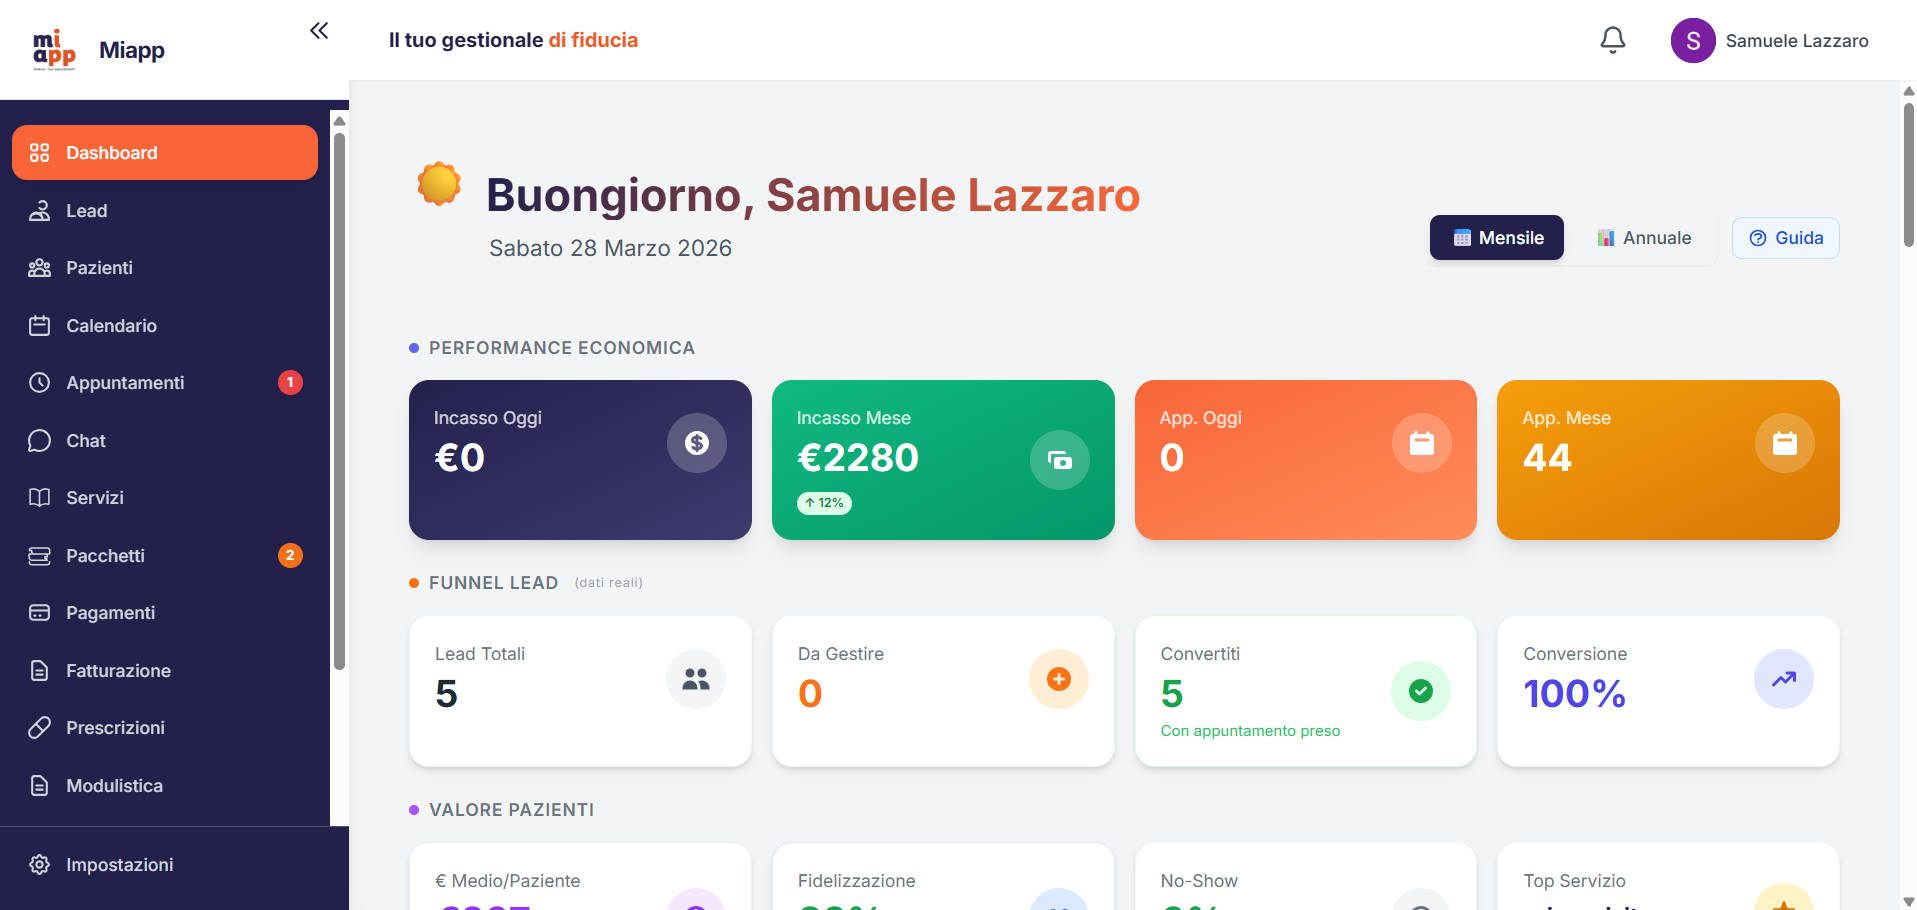This screenshot has height=910, width=1917.
Task: Click the plus icon on Da Gestire card
Action: tap(1059, 678)
